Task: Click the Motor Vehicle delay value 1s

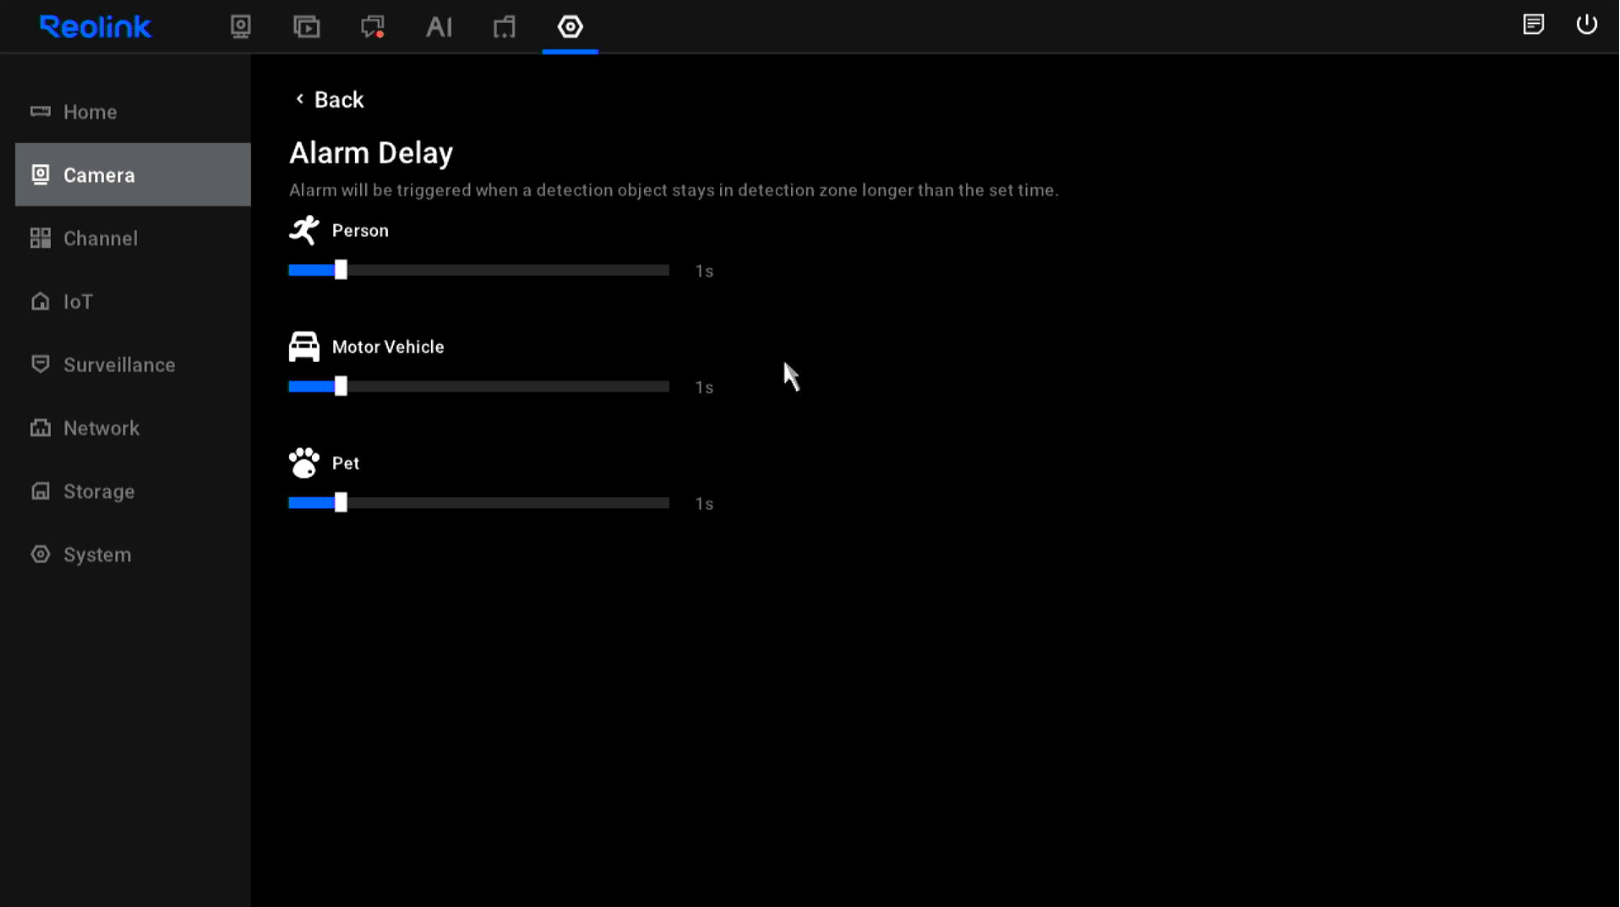Action: pos(704,387)
